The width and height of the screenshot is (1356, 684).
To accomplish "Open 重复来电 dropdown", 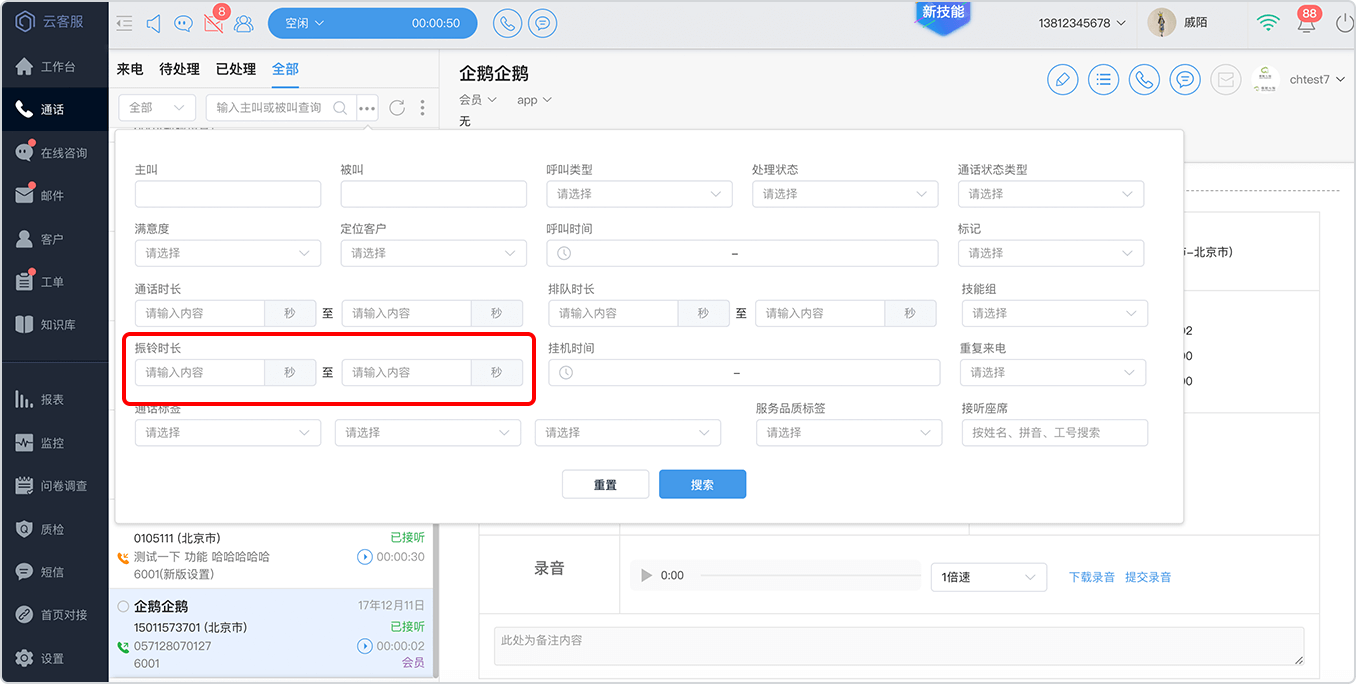I will pos(1053,372).
